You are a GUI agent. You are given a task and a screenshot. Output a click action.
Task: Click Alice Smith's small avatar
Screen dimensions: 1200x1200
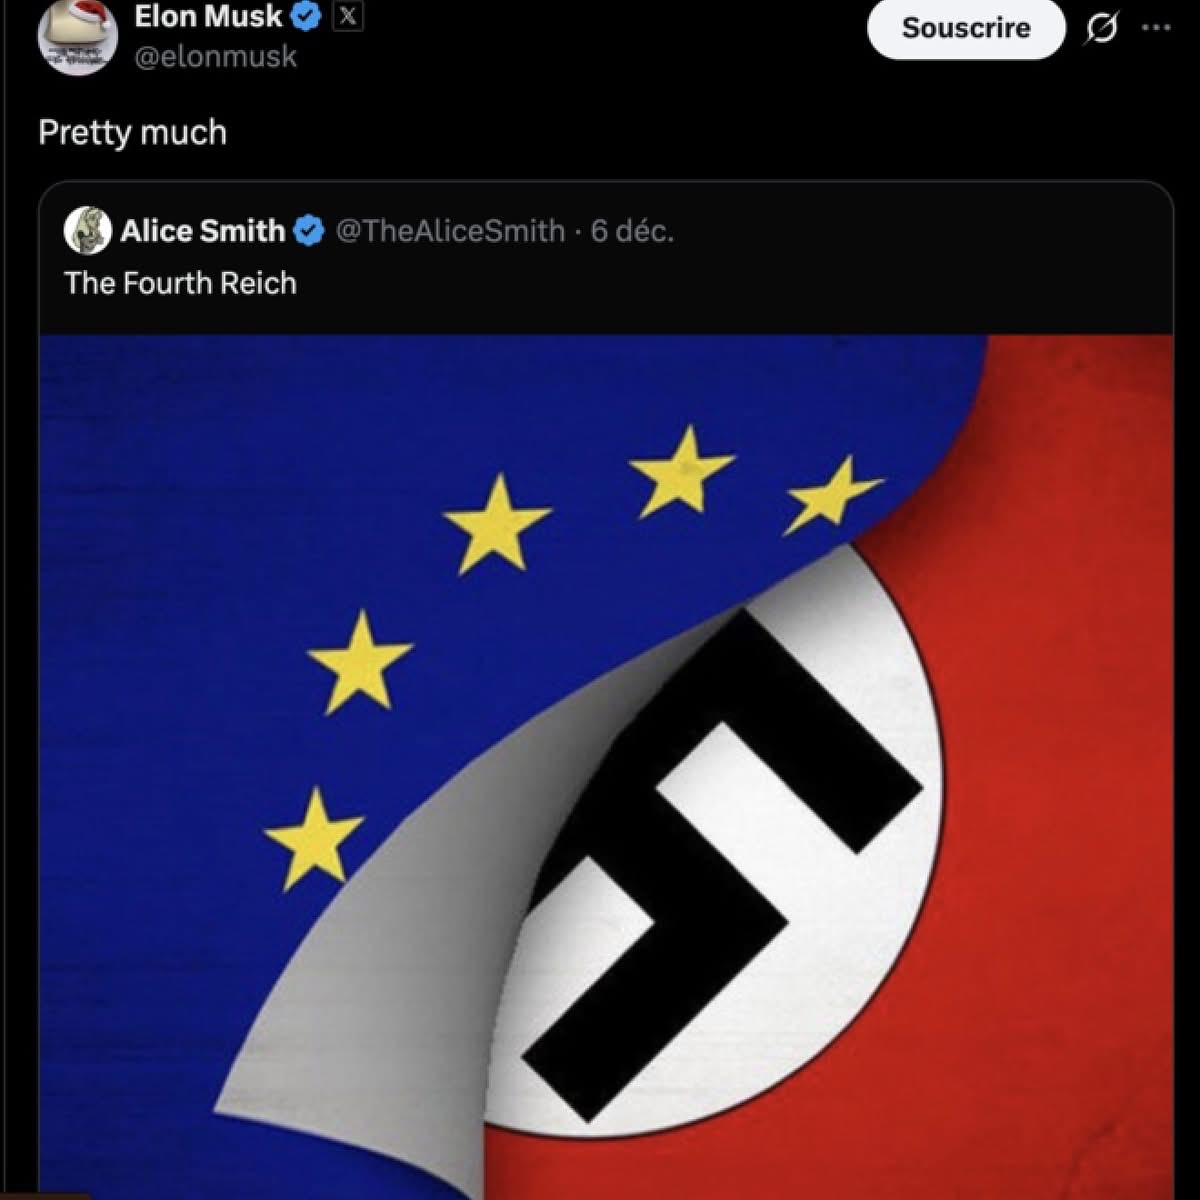click(x=87, y=231)
